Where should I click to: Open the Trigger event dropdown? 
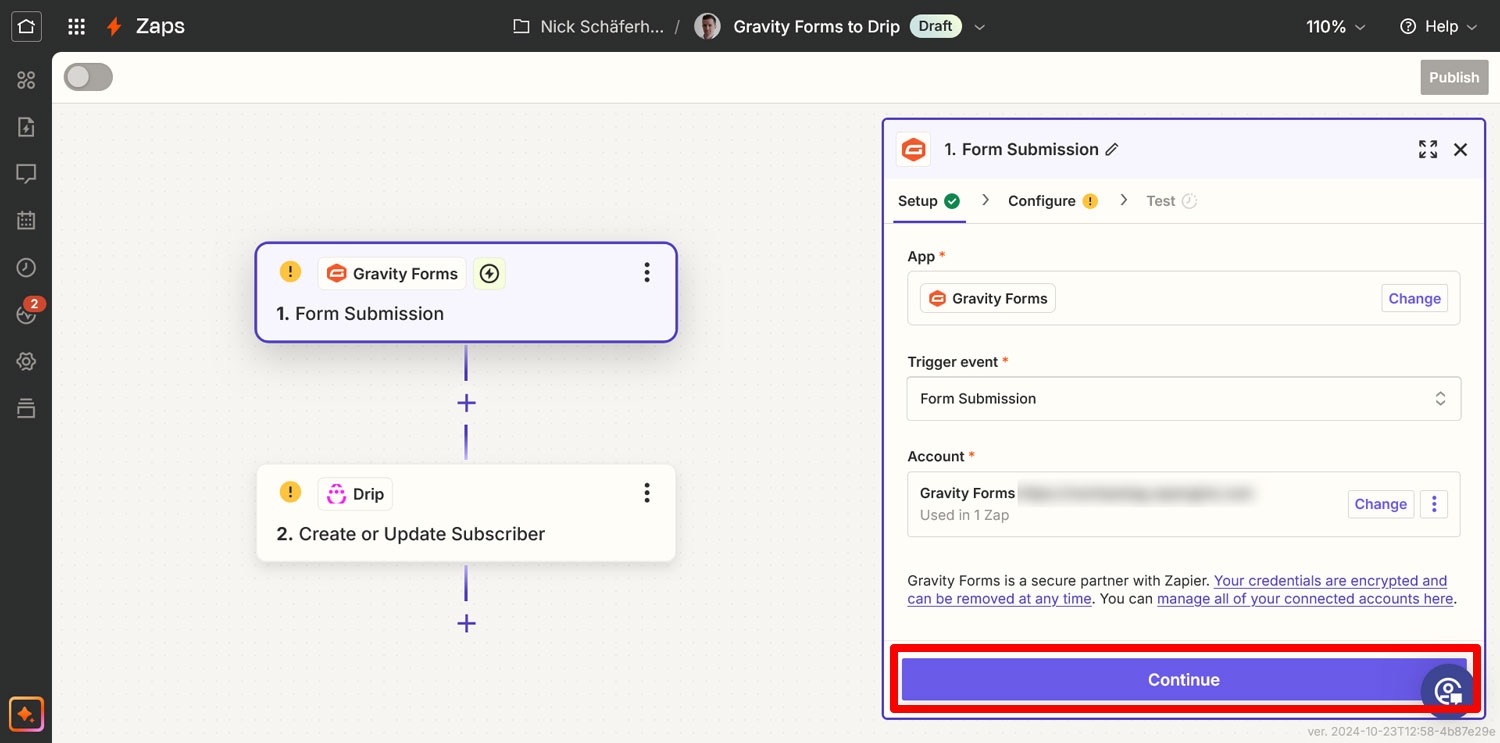(x=1184, y=398)
